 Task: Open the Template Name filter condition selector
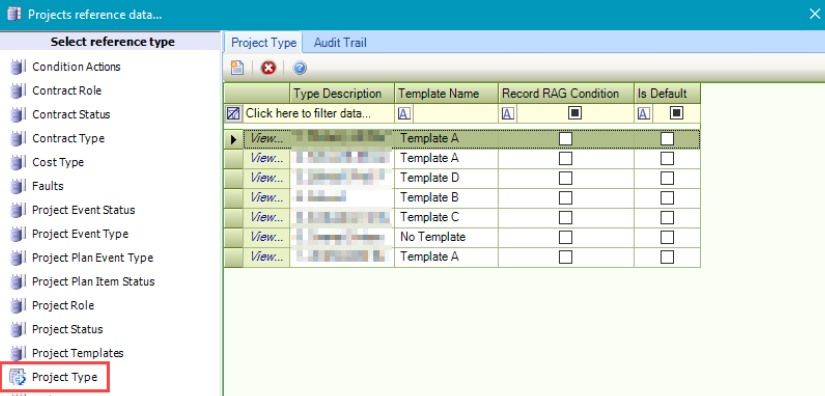[404, 113]
